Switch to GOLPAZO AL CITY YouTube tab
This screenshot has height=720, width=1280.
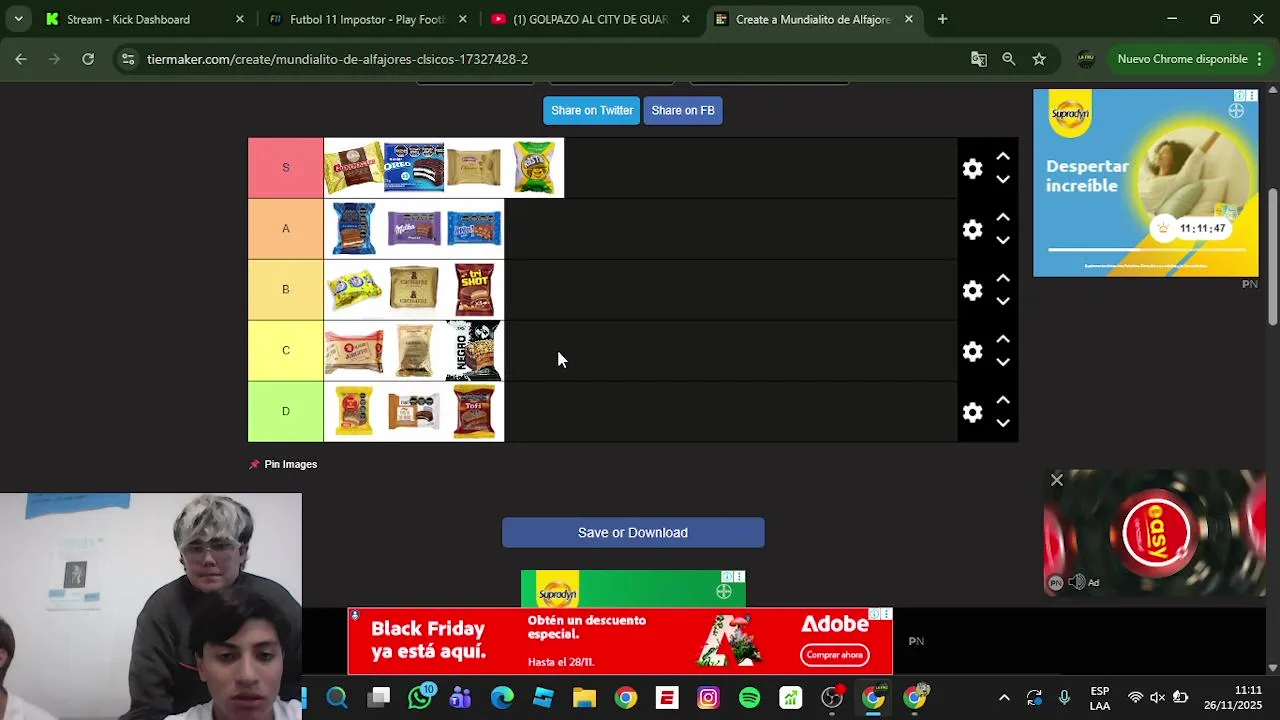[590, 19]
